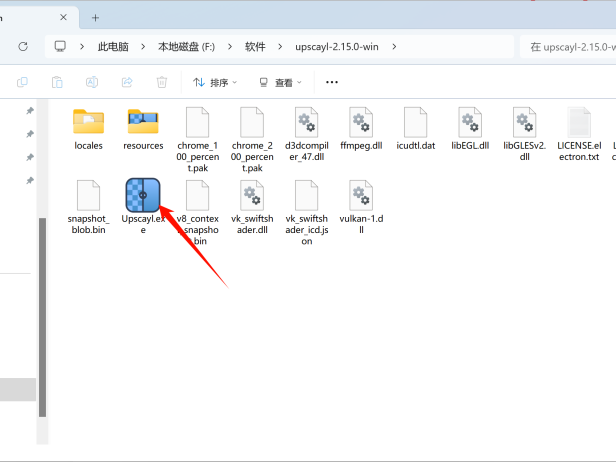616x462 pixels.
Task: Select the vulkan-1.dll file icon
Action: [361, 194]
